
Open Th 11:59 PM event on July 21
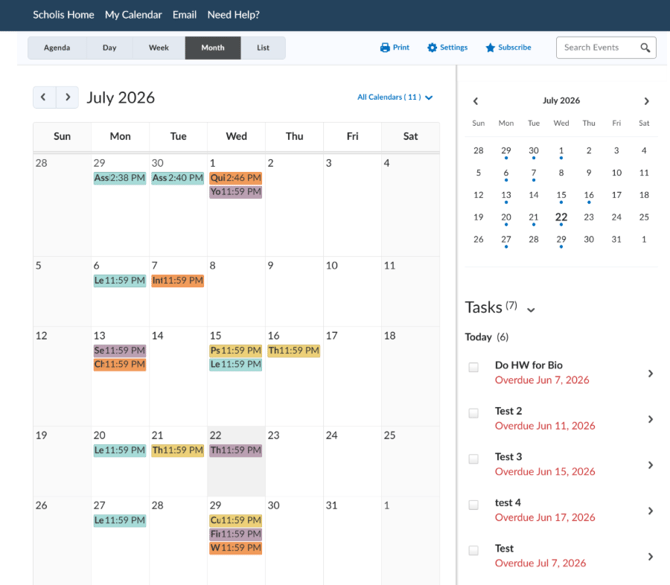pyautogui.click(x=178, y=450)
